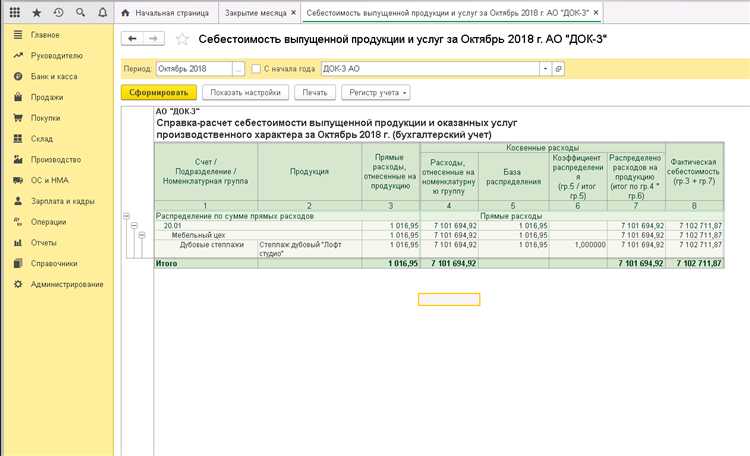Collapse the Распределение по сумме group
The image size is (750, 456).
point(126,216)
